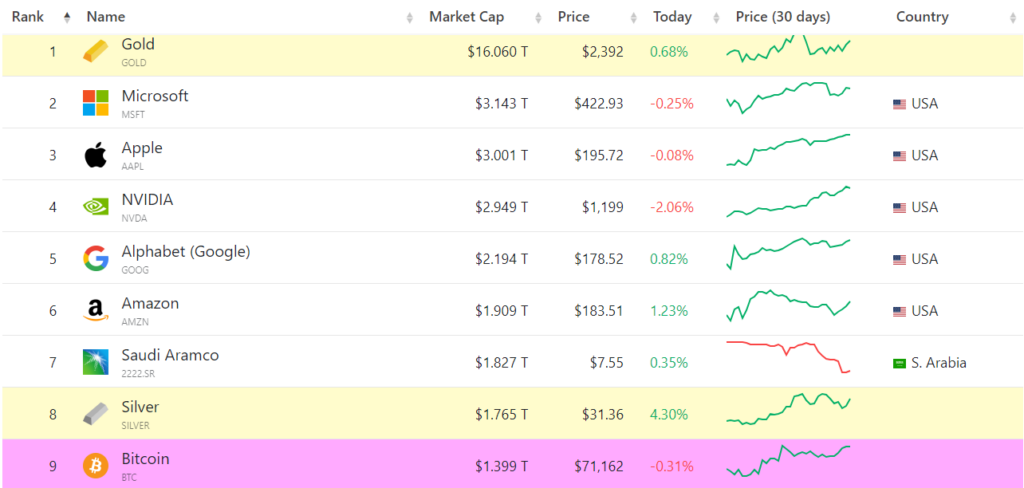Click the NVIDIA logo icon

click(x=96, y=207)
